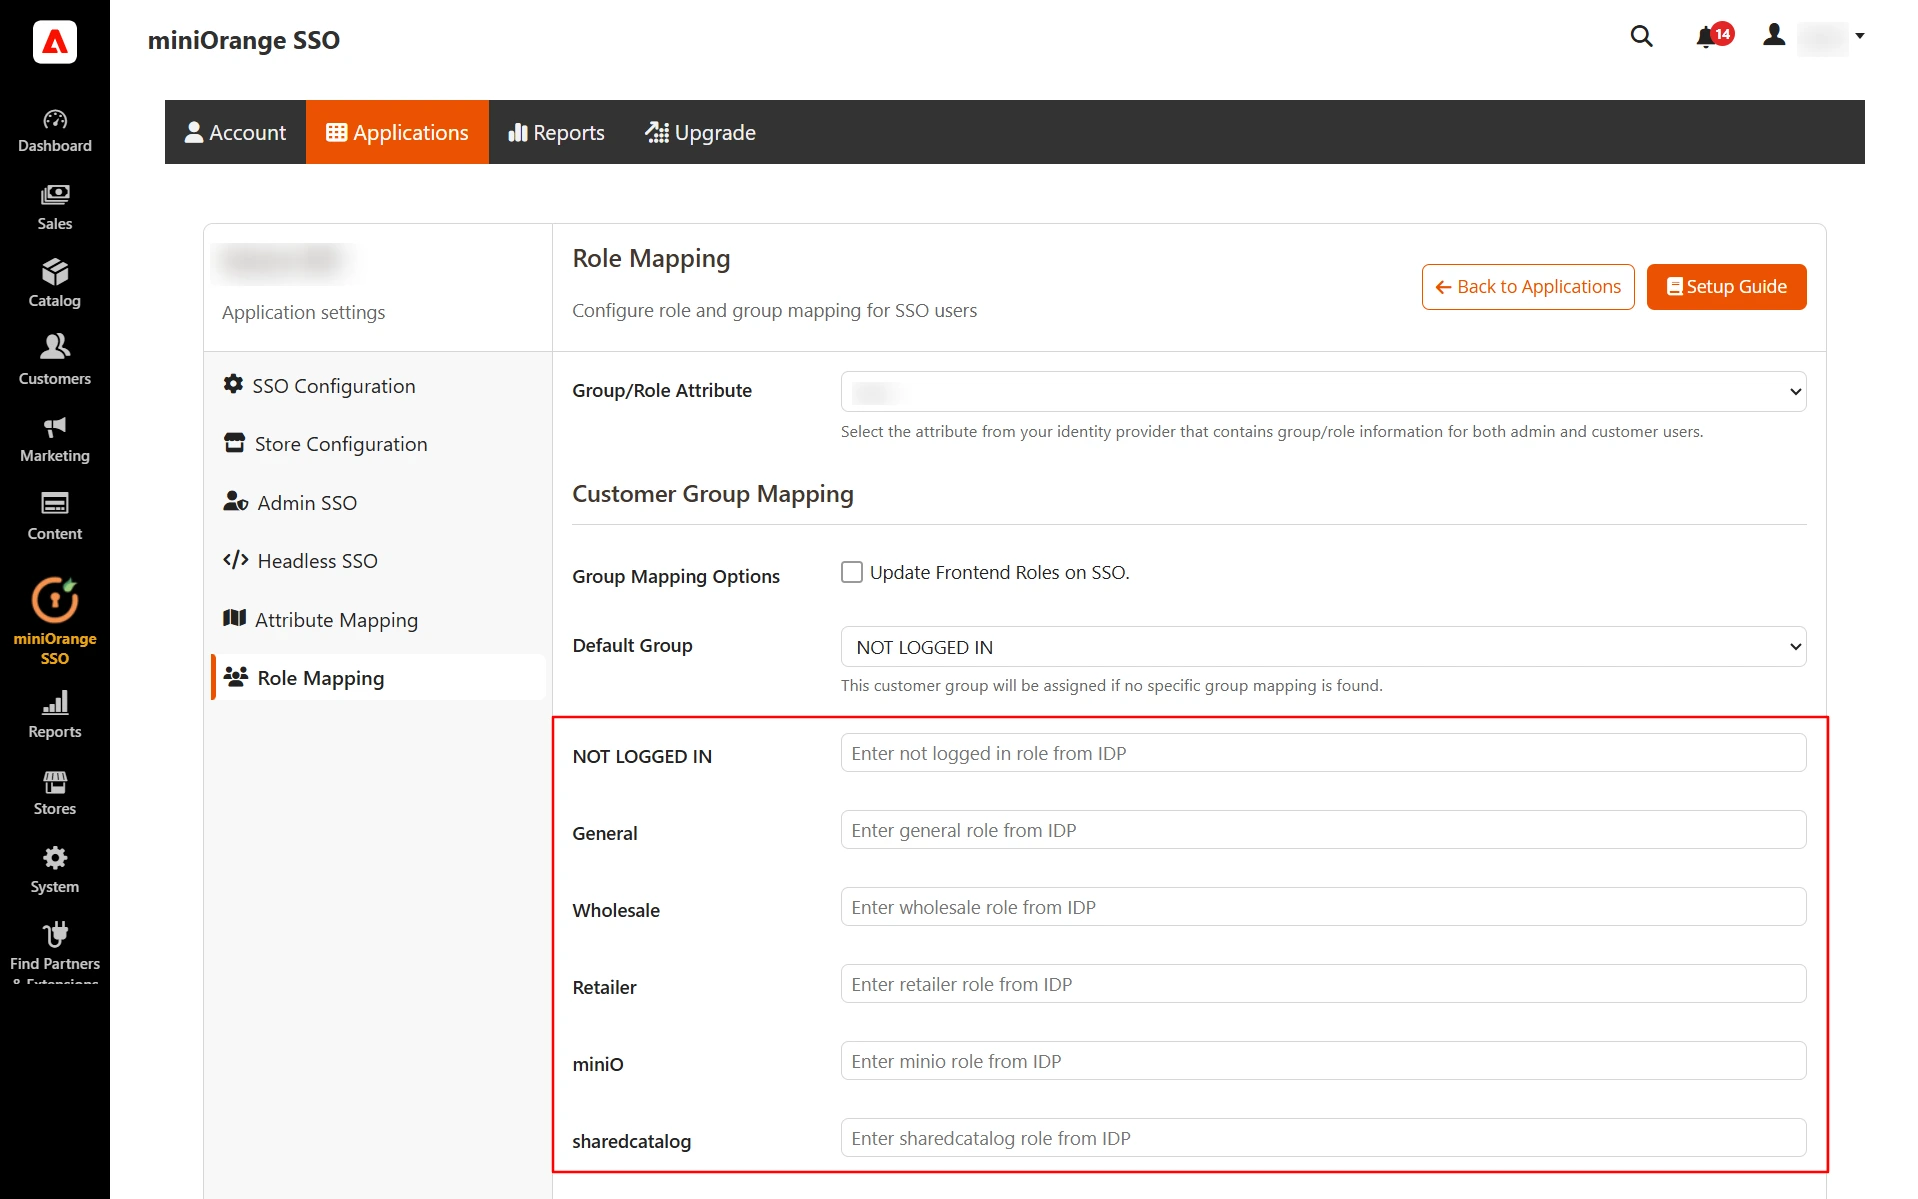Focus the General role input field
1918x1199 pixels.
[1323, 830]
